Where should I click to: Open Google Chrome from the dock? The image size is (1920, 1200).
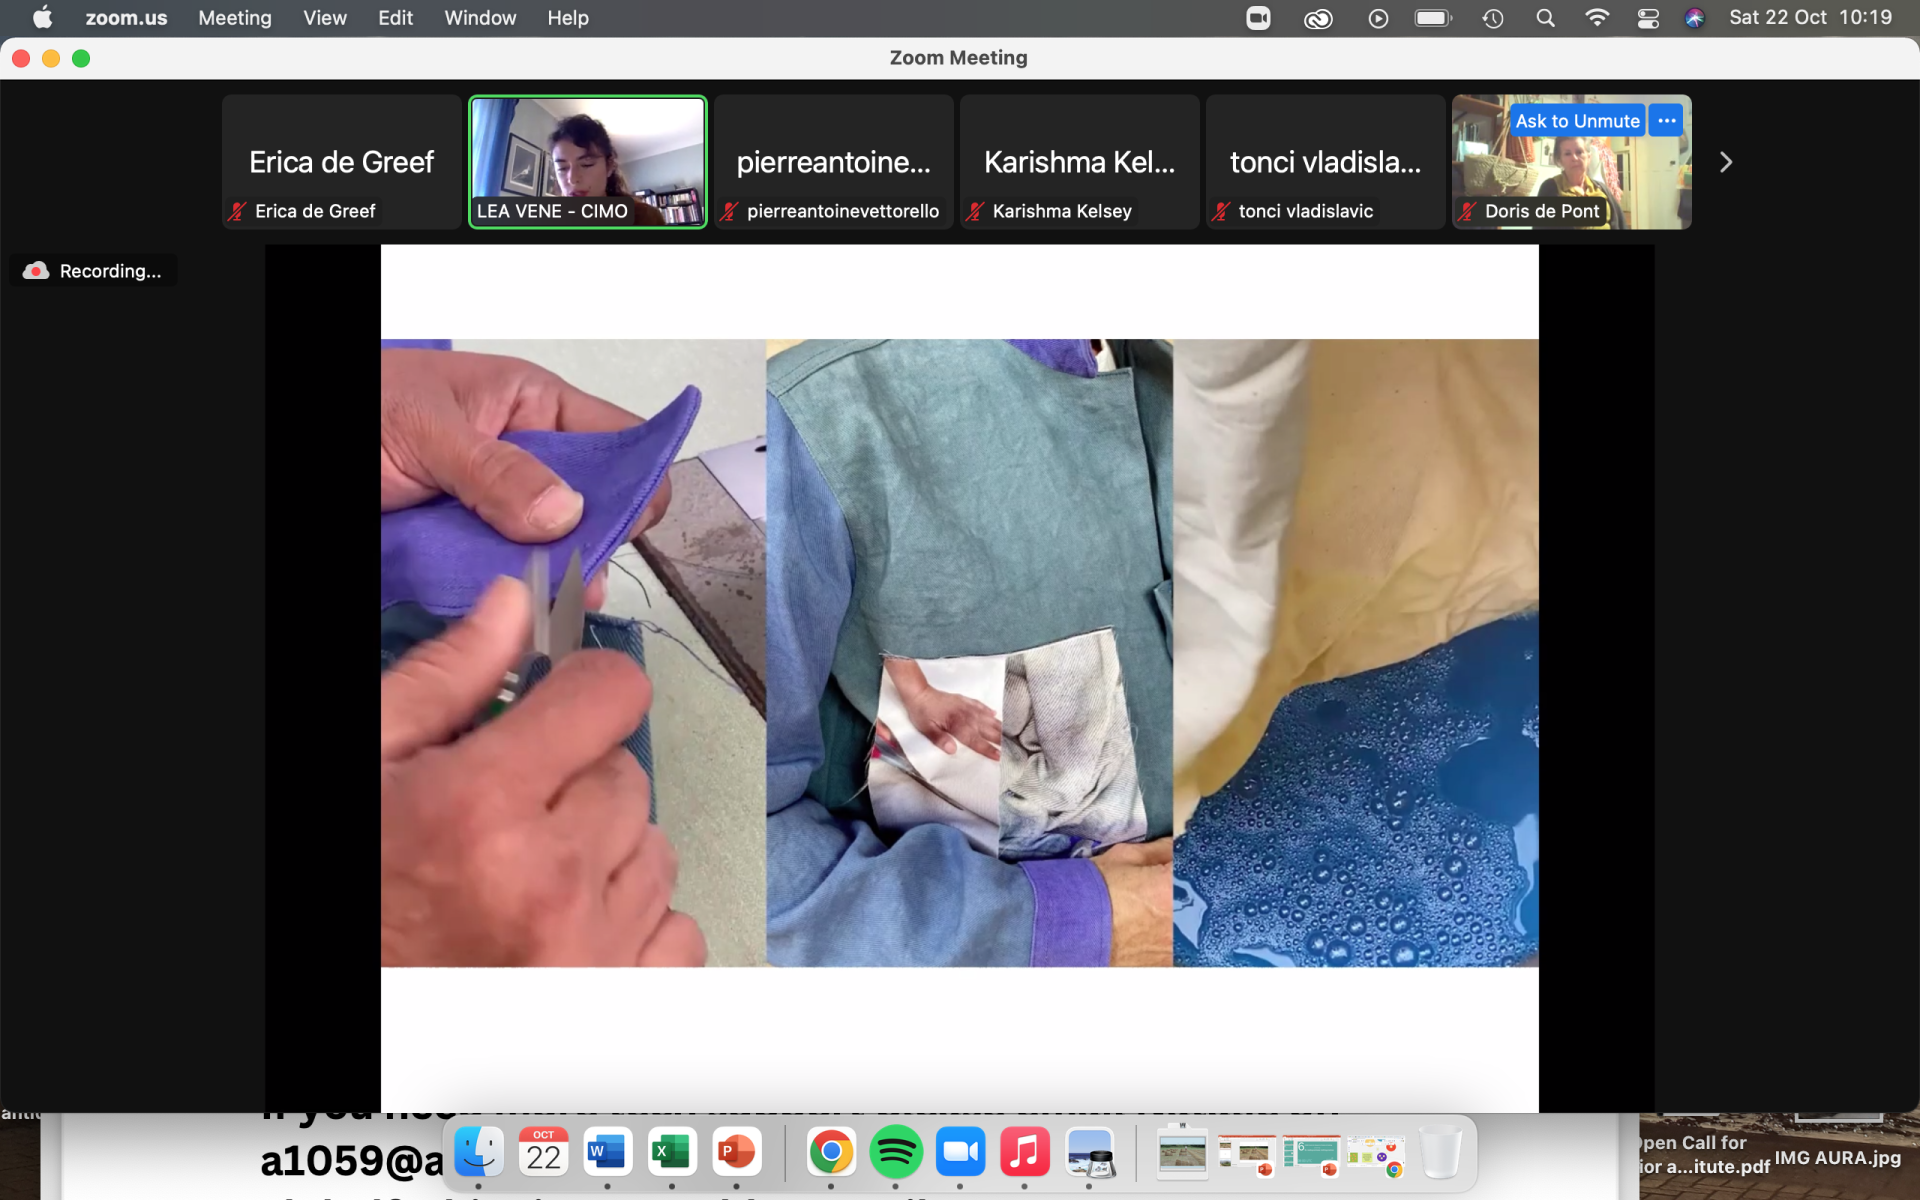click(831, 1153)
